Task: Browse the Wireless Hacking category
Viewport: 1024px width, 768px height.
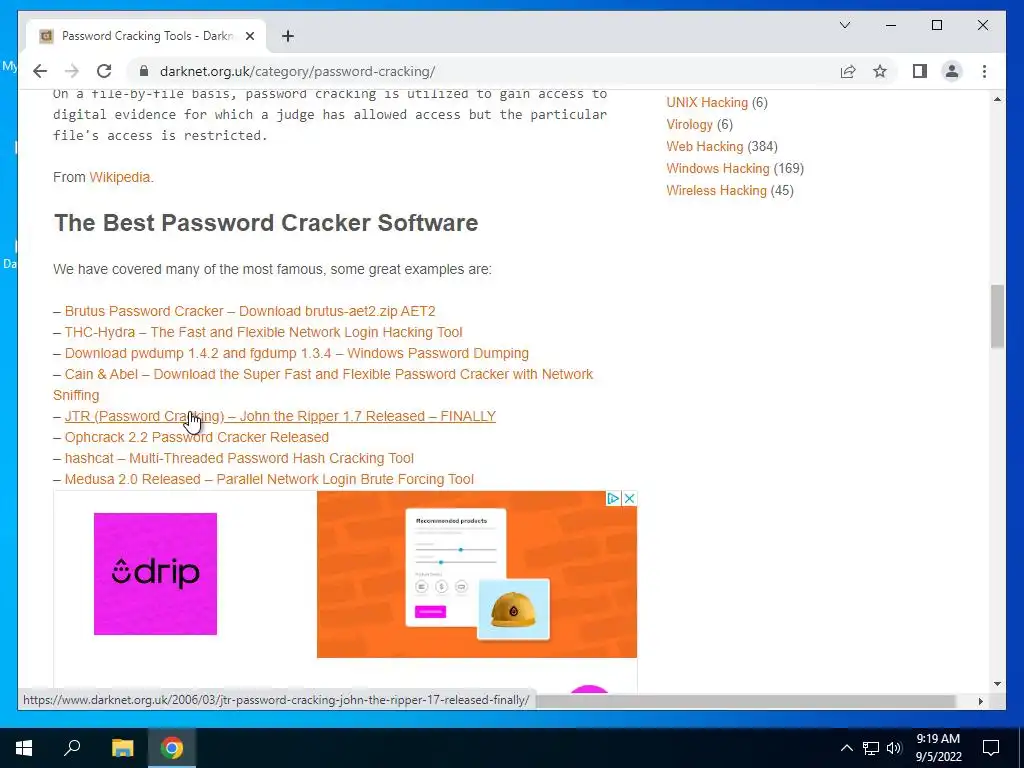Action: click(x=716, y=191)
